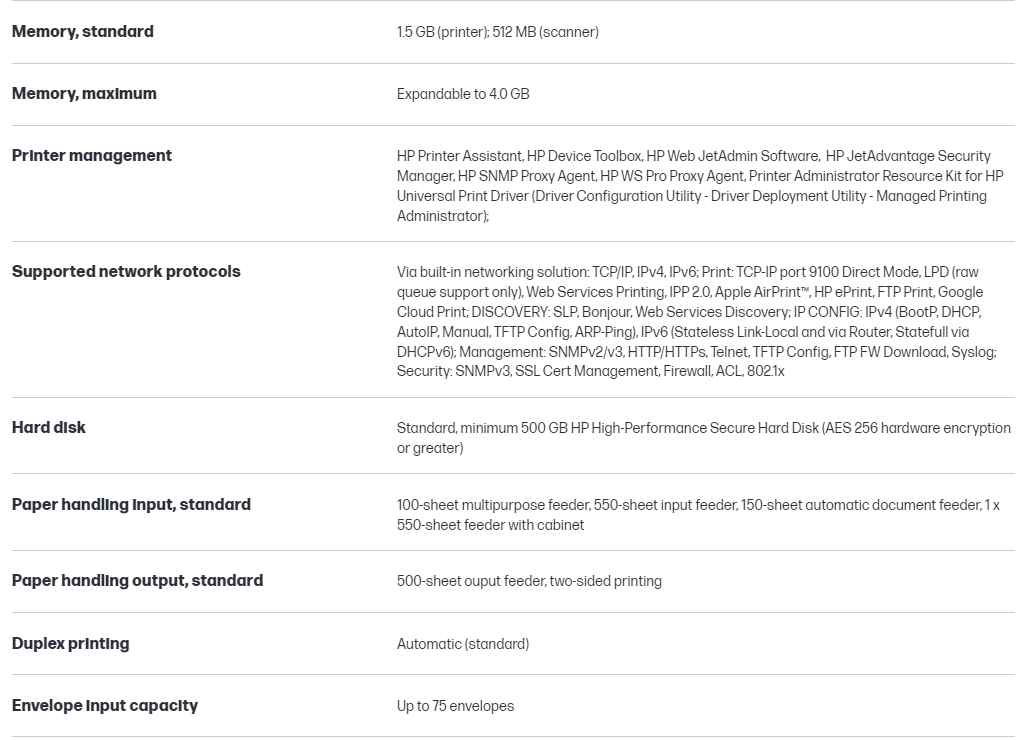This screenshot has height=740, width=1026.
Task: Click the 'Memory, standard' label
Action: point(83,32)
